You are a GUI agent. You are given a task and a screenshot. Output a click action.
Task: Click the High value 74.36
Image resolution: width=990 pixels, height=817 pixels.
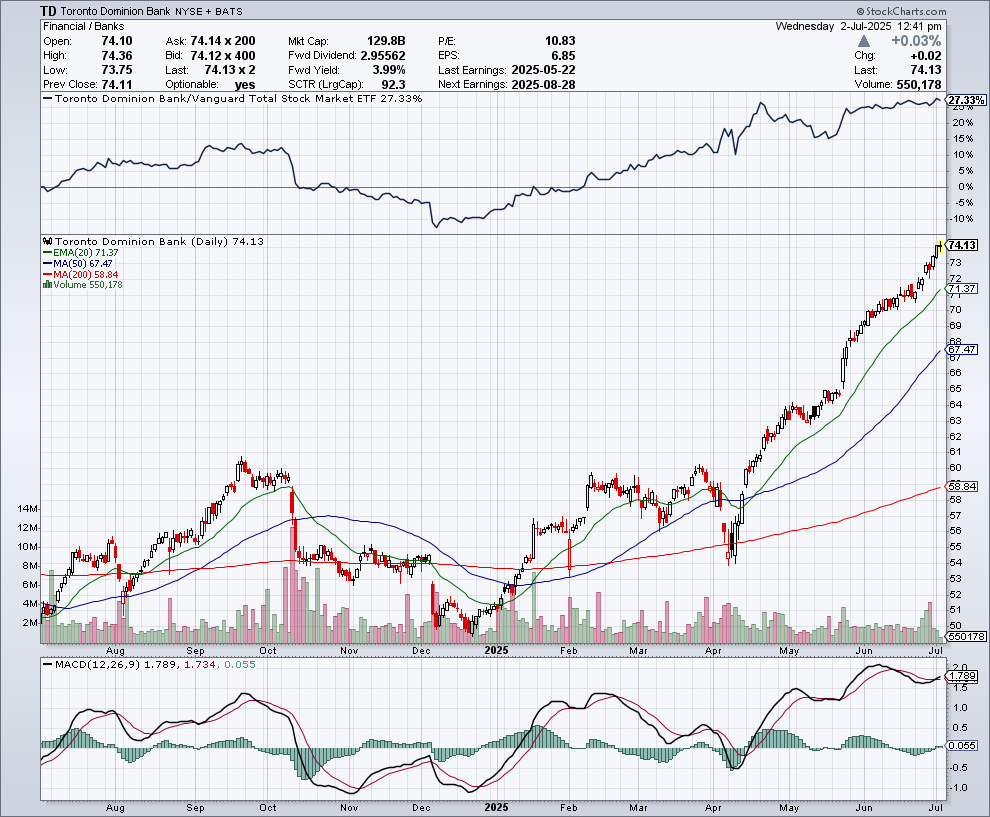117,56
